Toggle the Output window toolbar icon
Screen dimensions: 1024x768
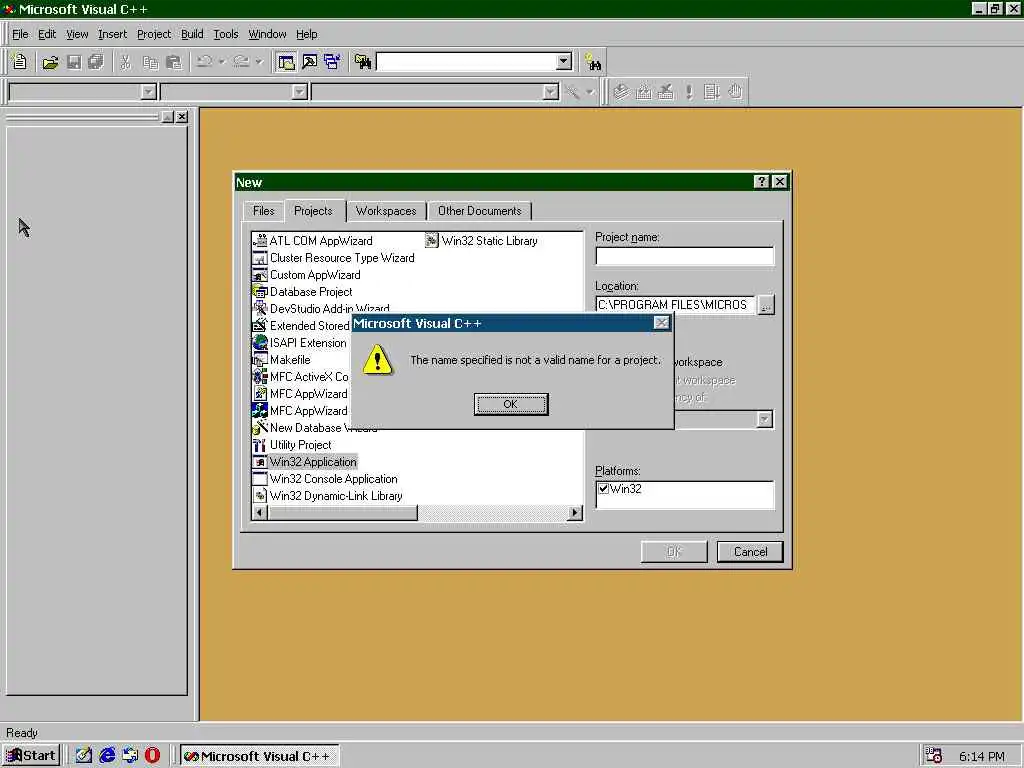tap(310, 62)
